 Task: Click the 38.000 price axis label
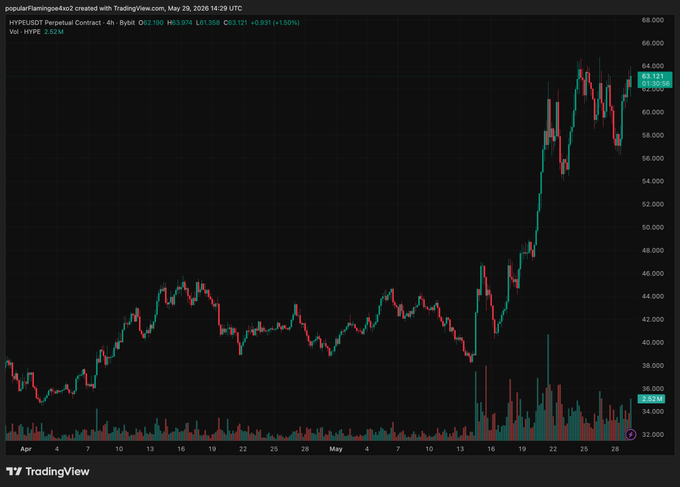tap(652, 366)
